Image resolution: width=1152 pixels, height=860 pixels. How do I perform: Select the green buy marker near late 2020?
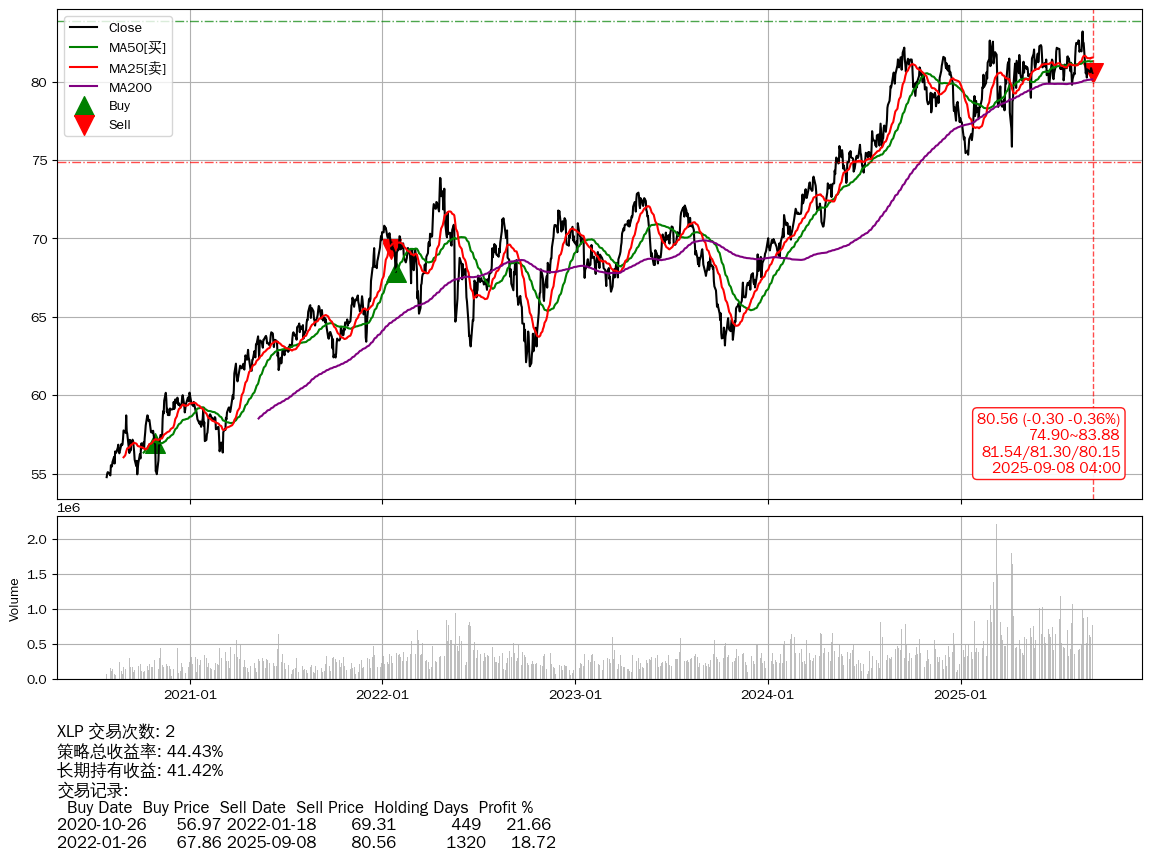[x=154, y=443]
